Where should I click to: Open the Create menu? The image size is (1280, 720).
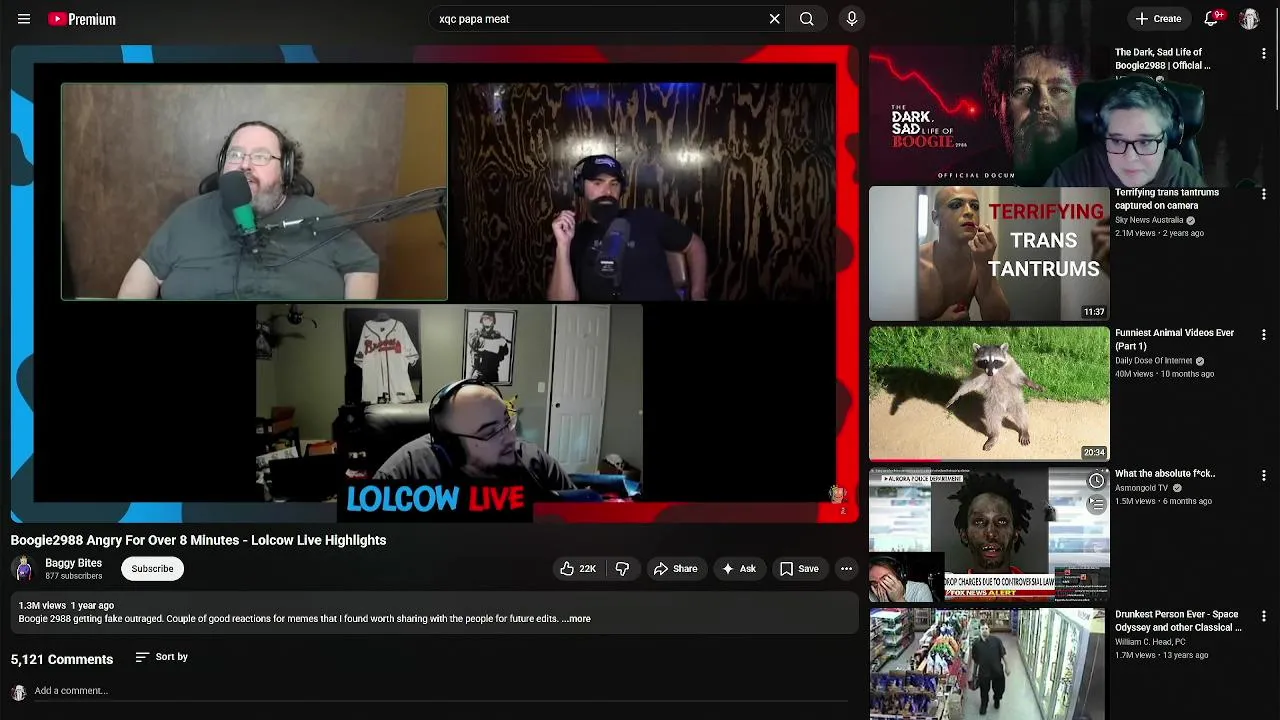[1159, 19]
